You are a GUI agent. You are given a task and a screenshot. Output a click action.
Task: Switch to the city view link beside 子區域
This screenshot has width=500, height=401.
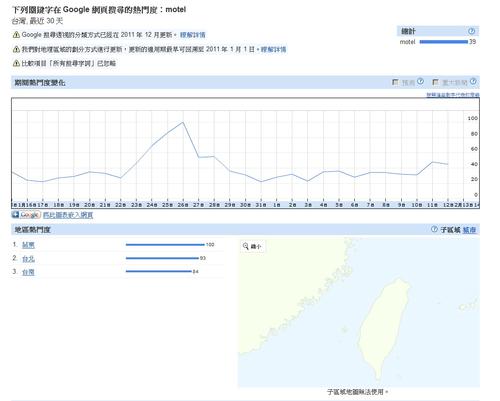469,230
